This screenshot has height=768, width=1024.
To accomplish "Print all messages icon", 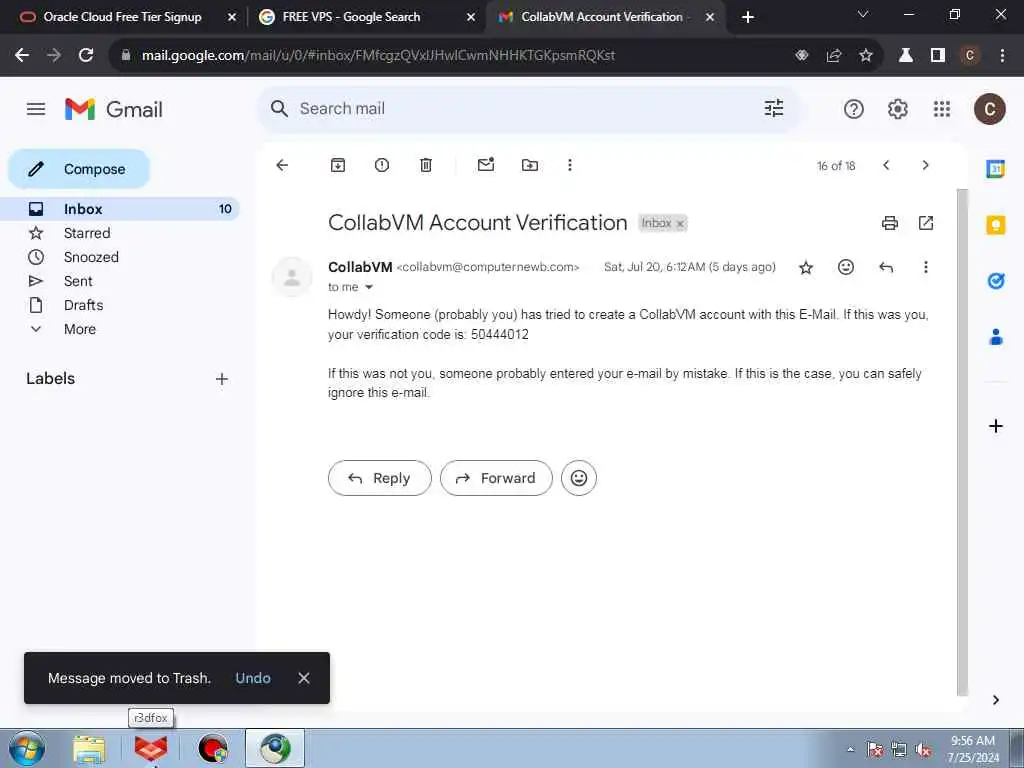I will tap(889, 223).
